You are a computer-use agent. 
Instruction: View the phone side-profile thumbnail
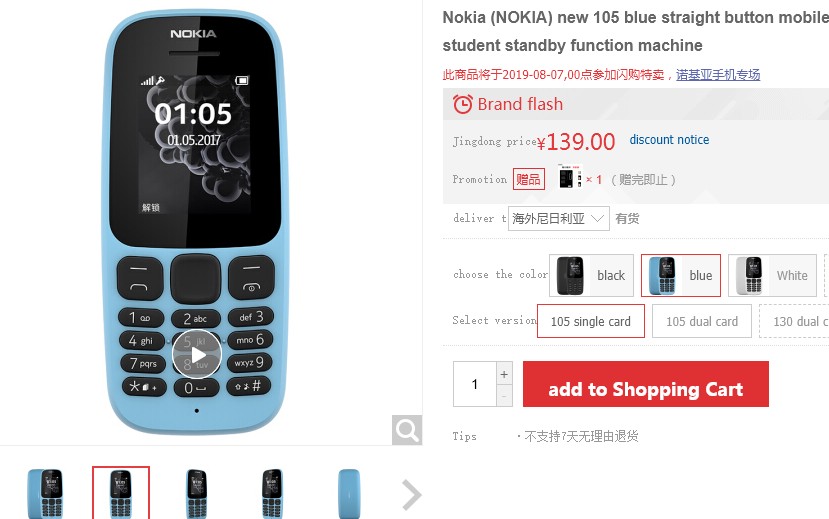pos(349,493)
